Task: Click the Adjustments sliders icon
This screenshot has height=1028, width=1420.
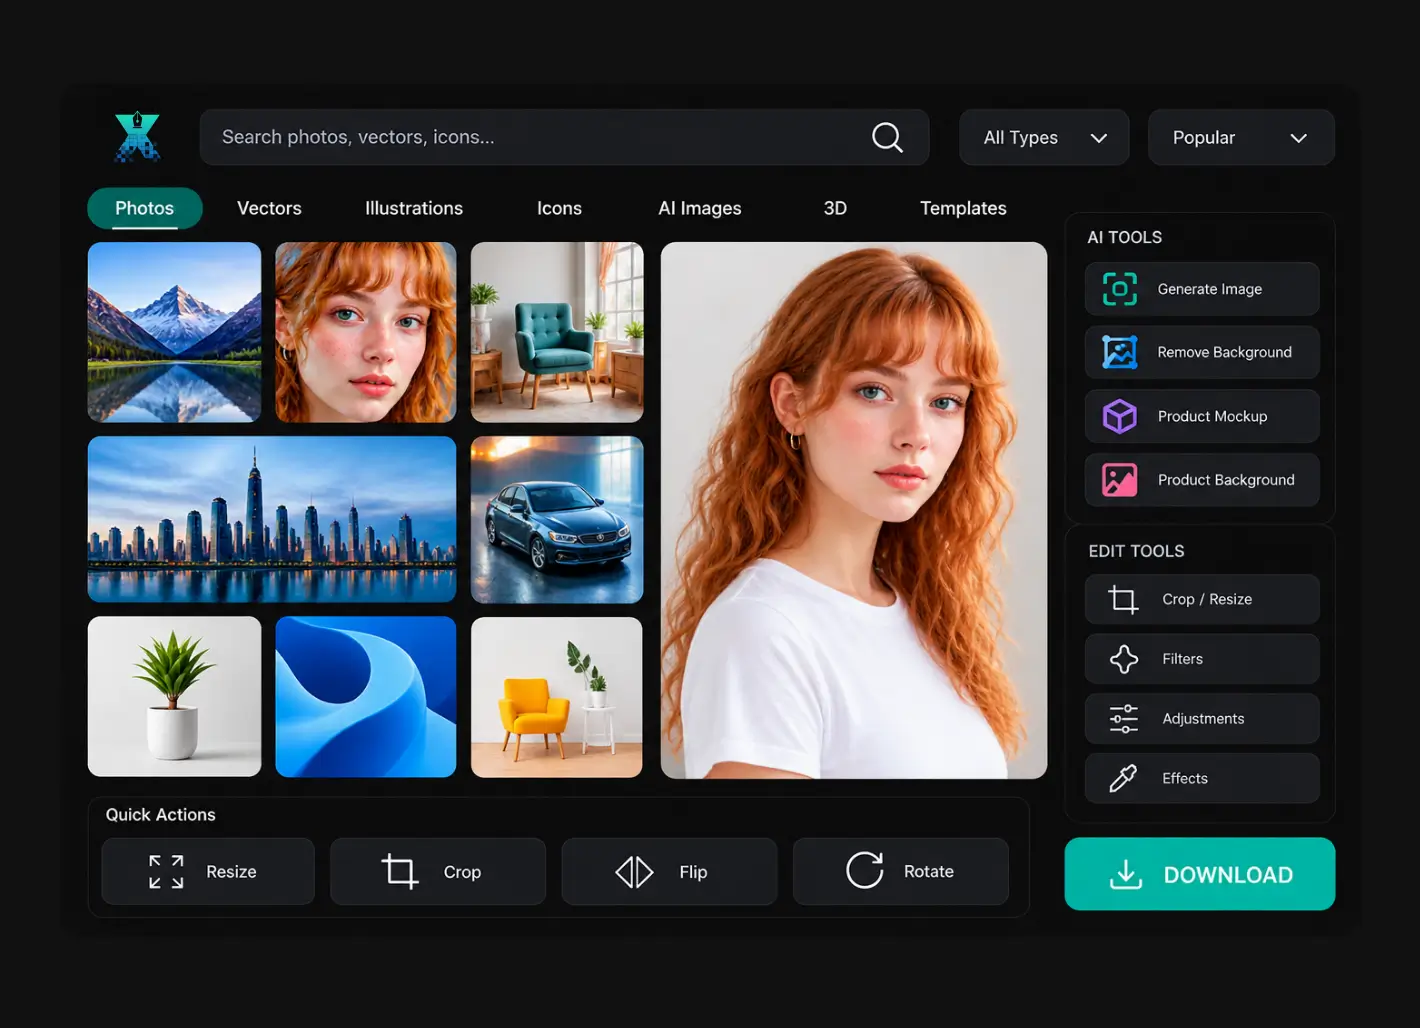Action: click(x=1124, y=719)
